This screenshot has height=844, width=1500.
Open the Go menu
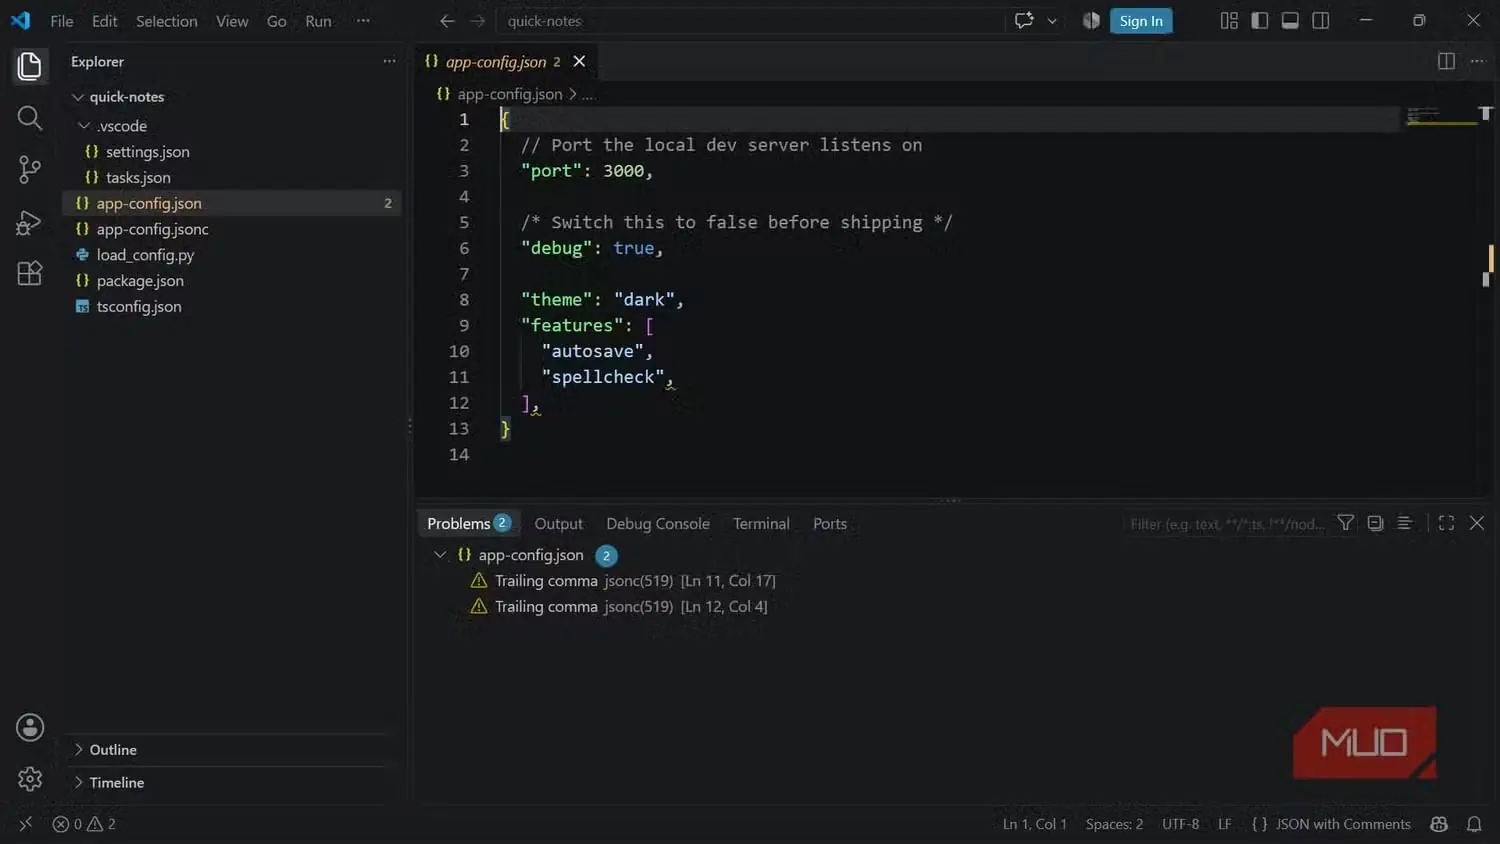277,21
